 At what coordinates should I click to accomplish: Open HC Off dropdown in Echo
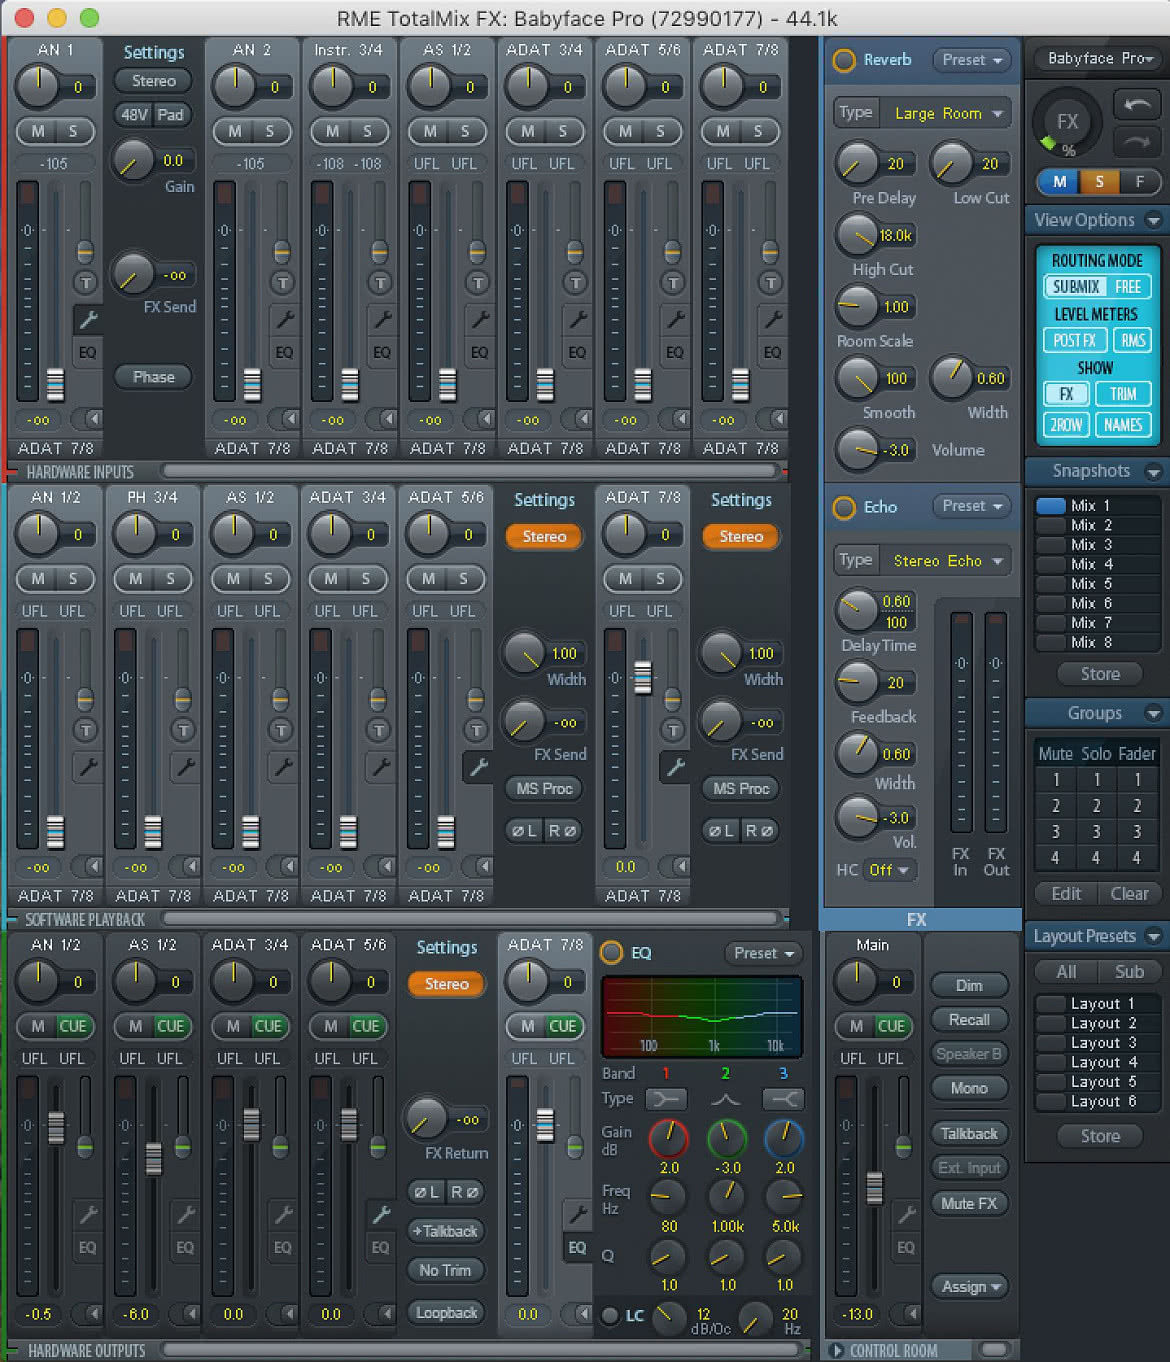(888, 870)
